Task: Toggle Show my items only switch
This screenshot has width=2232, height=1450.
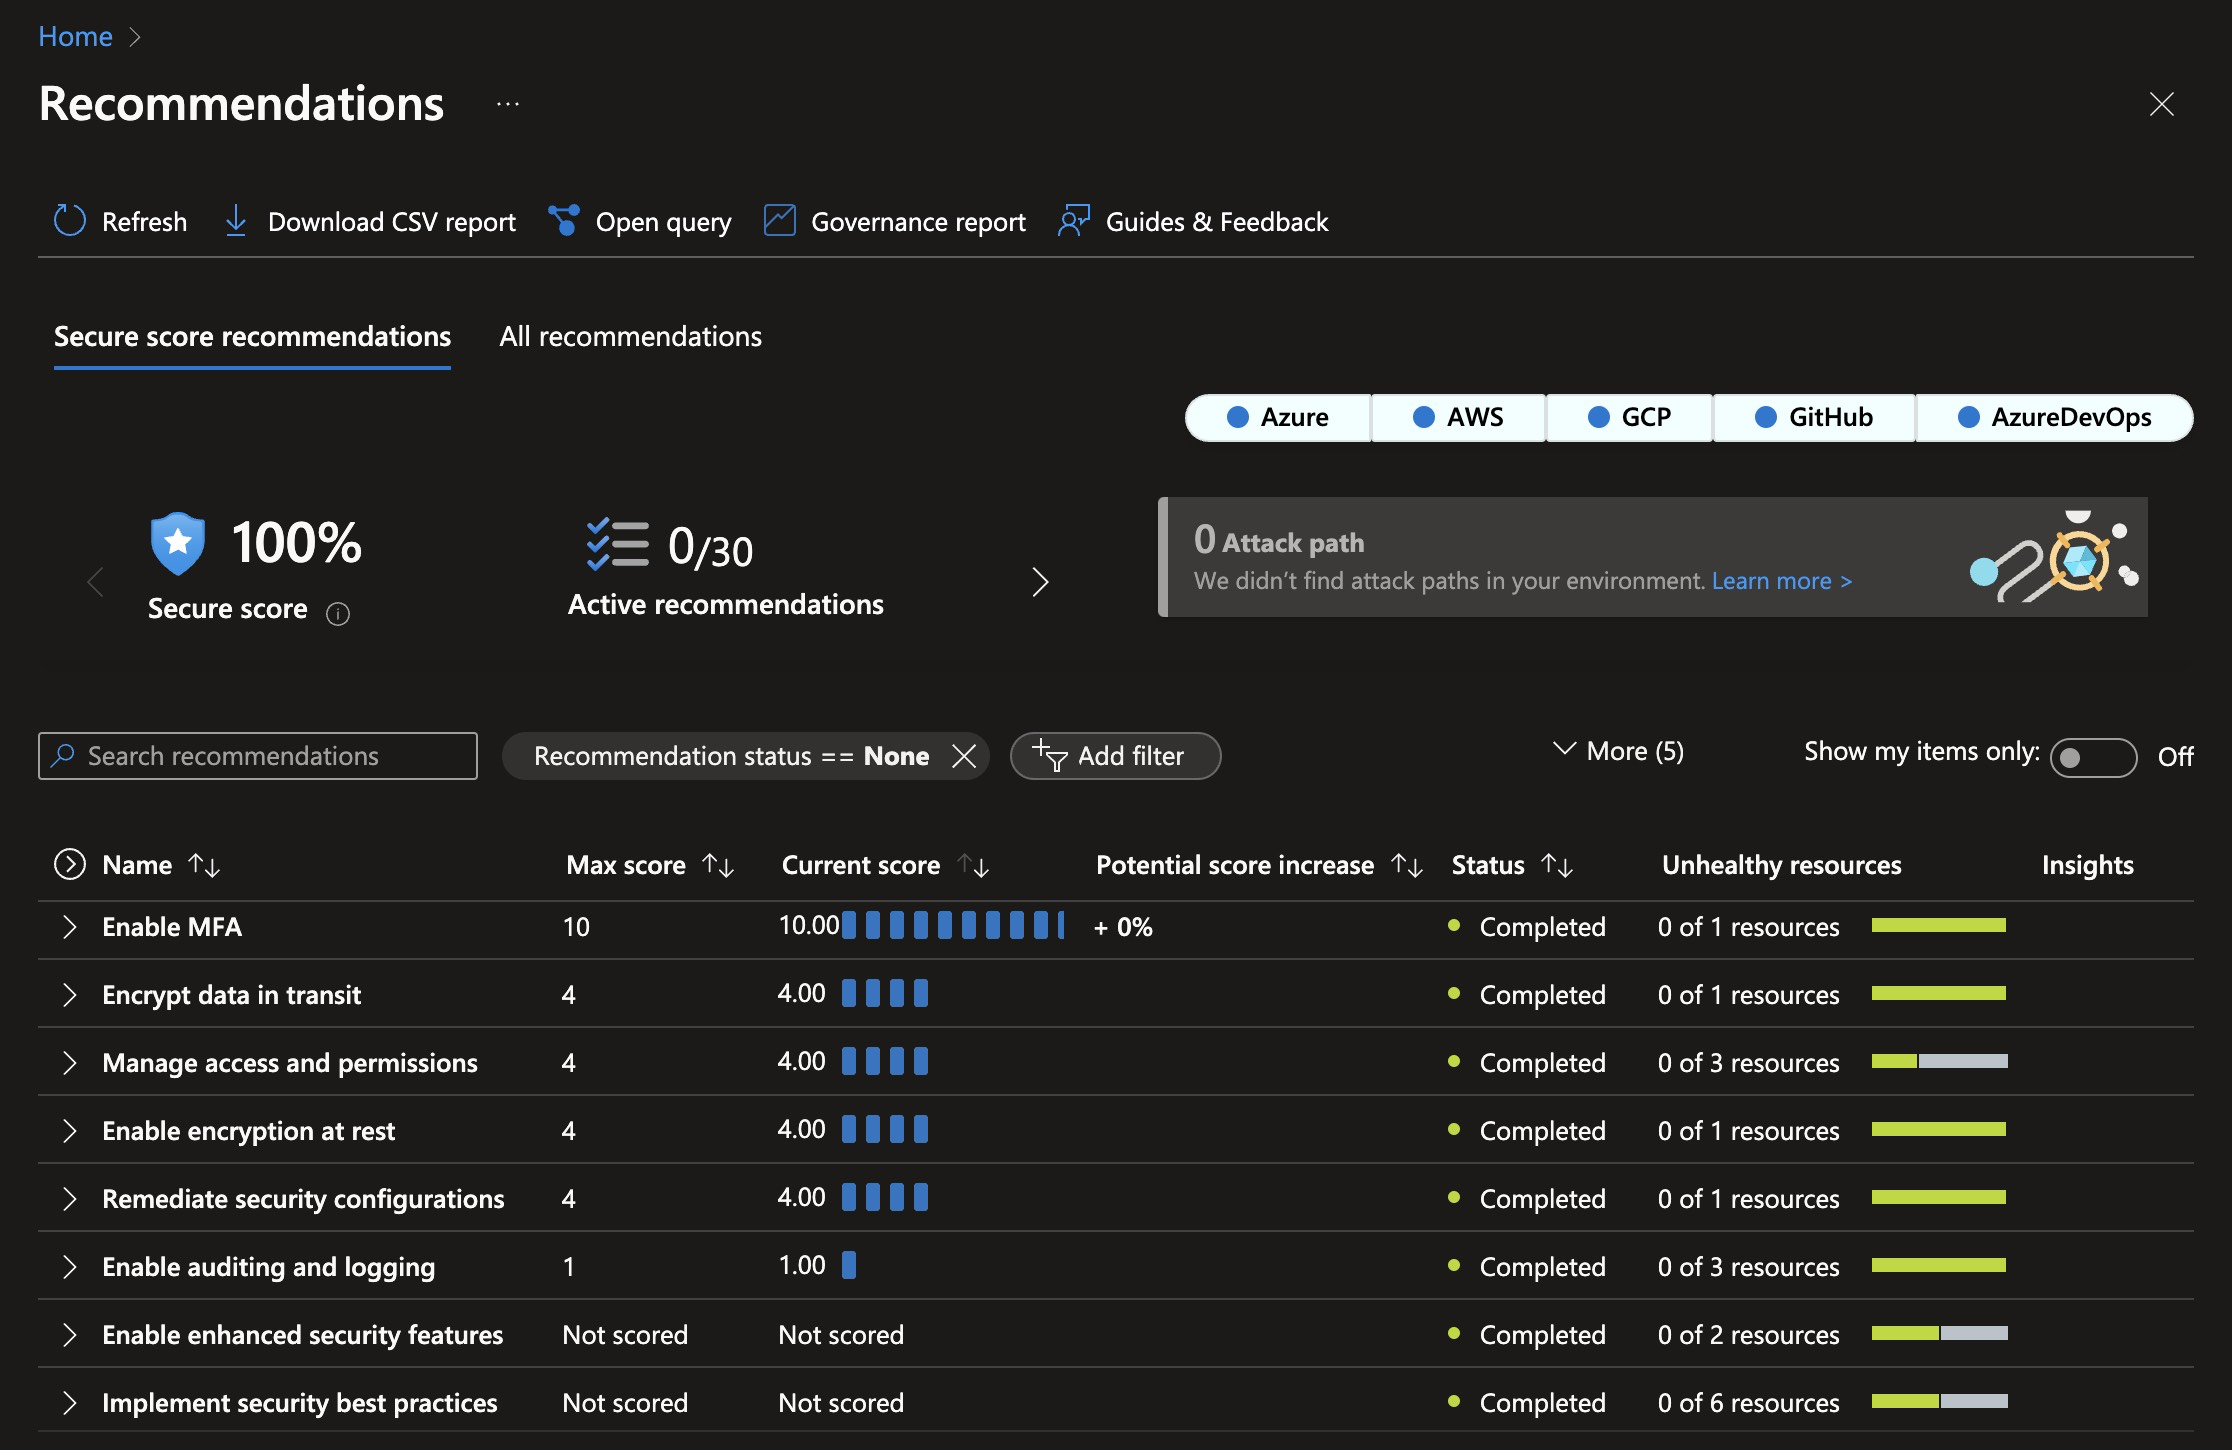Action: (x=2092, y=757)
